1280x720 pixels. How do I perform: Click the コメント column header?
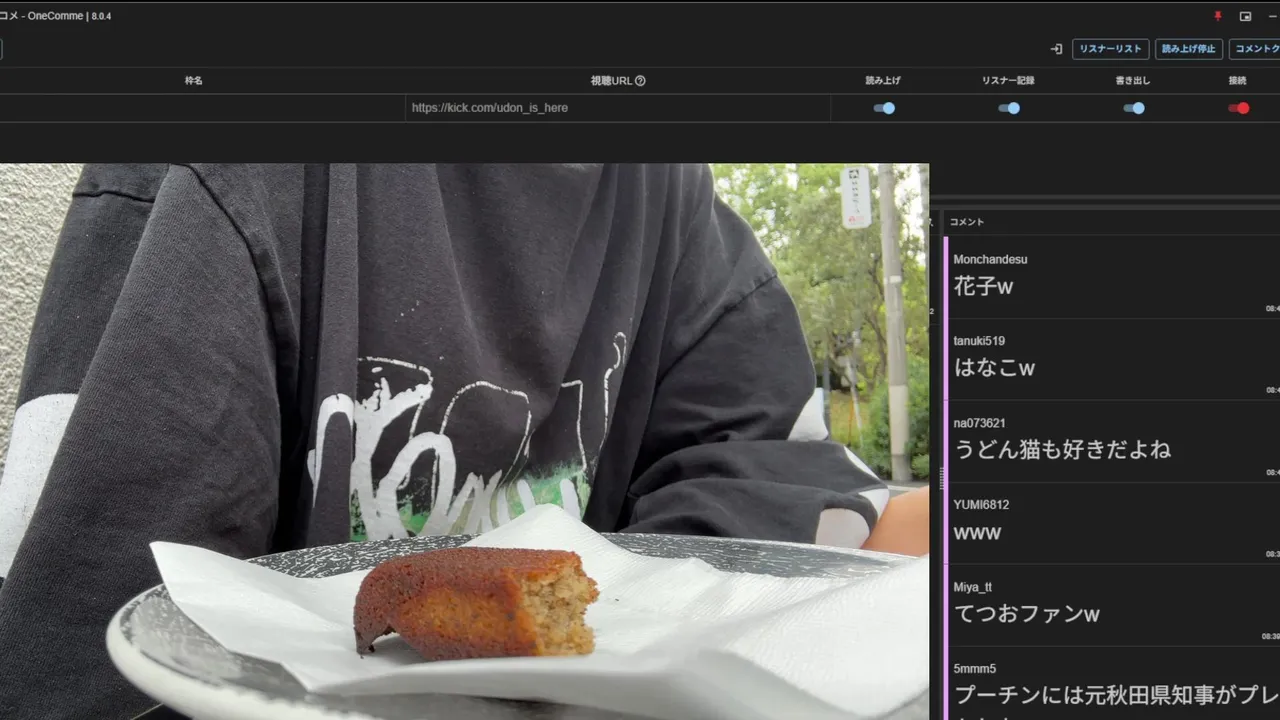click(x=967, y=222)
